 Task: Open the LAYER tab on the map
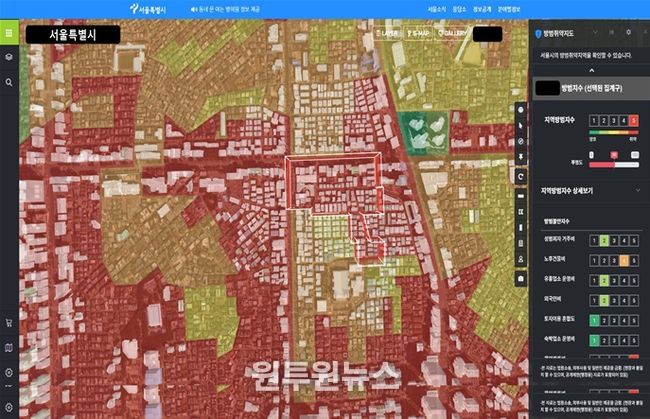pos(387,33)
